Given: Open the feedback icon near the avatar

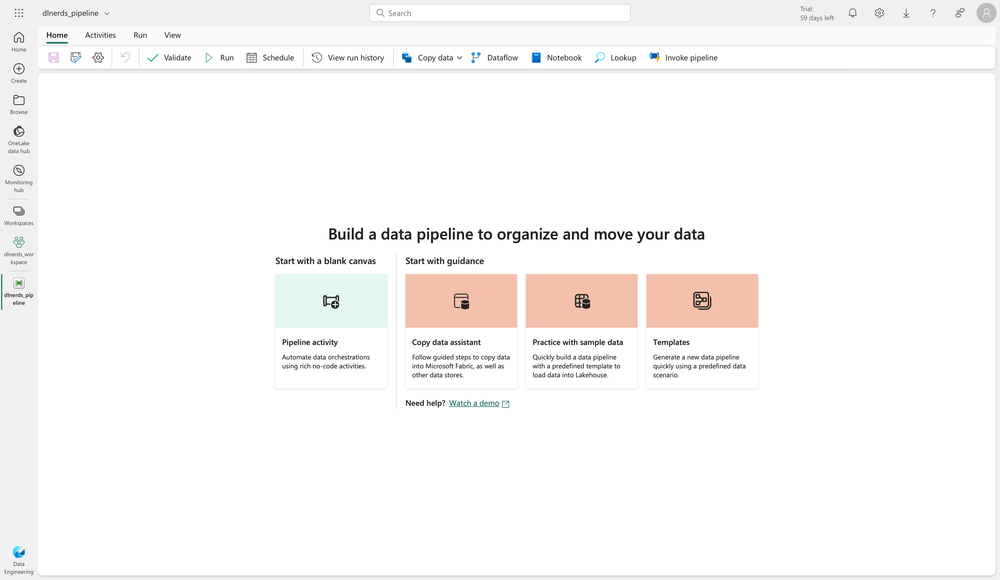Looking at the screenshot, I should [957, 13].
